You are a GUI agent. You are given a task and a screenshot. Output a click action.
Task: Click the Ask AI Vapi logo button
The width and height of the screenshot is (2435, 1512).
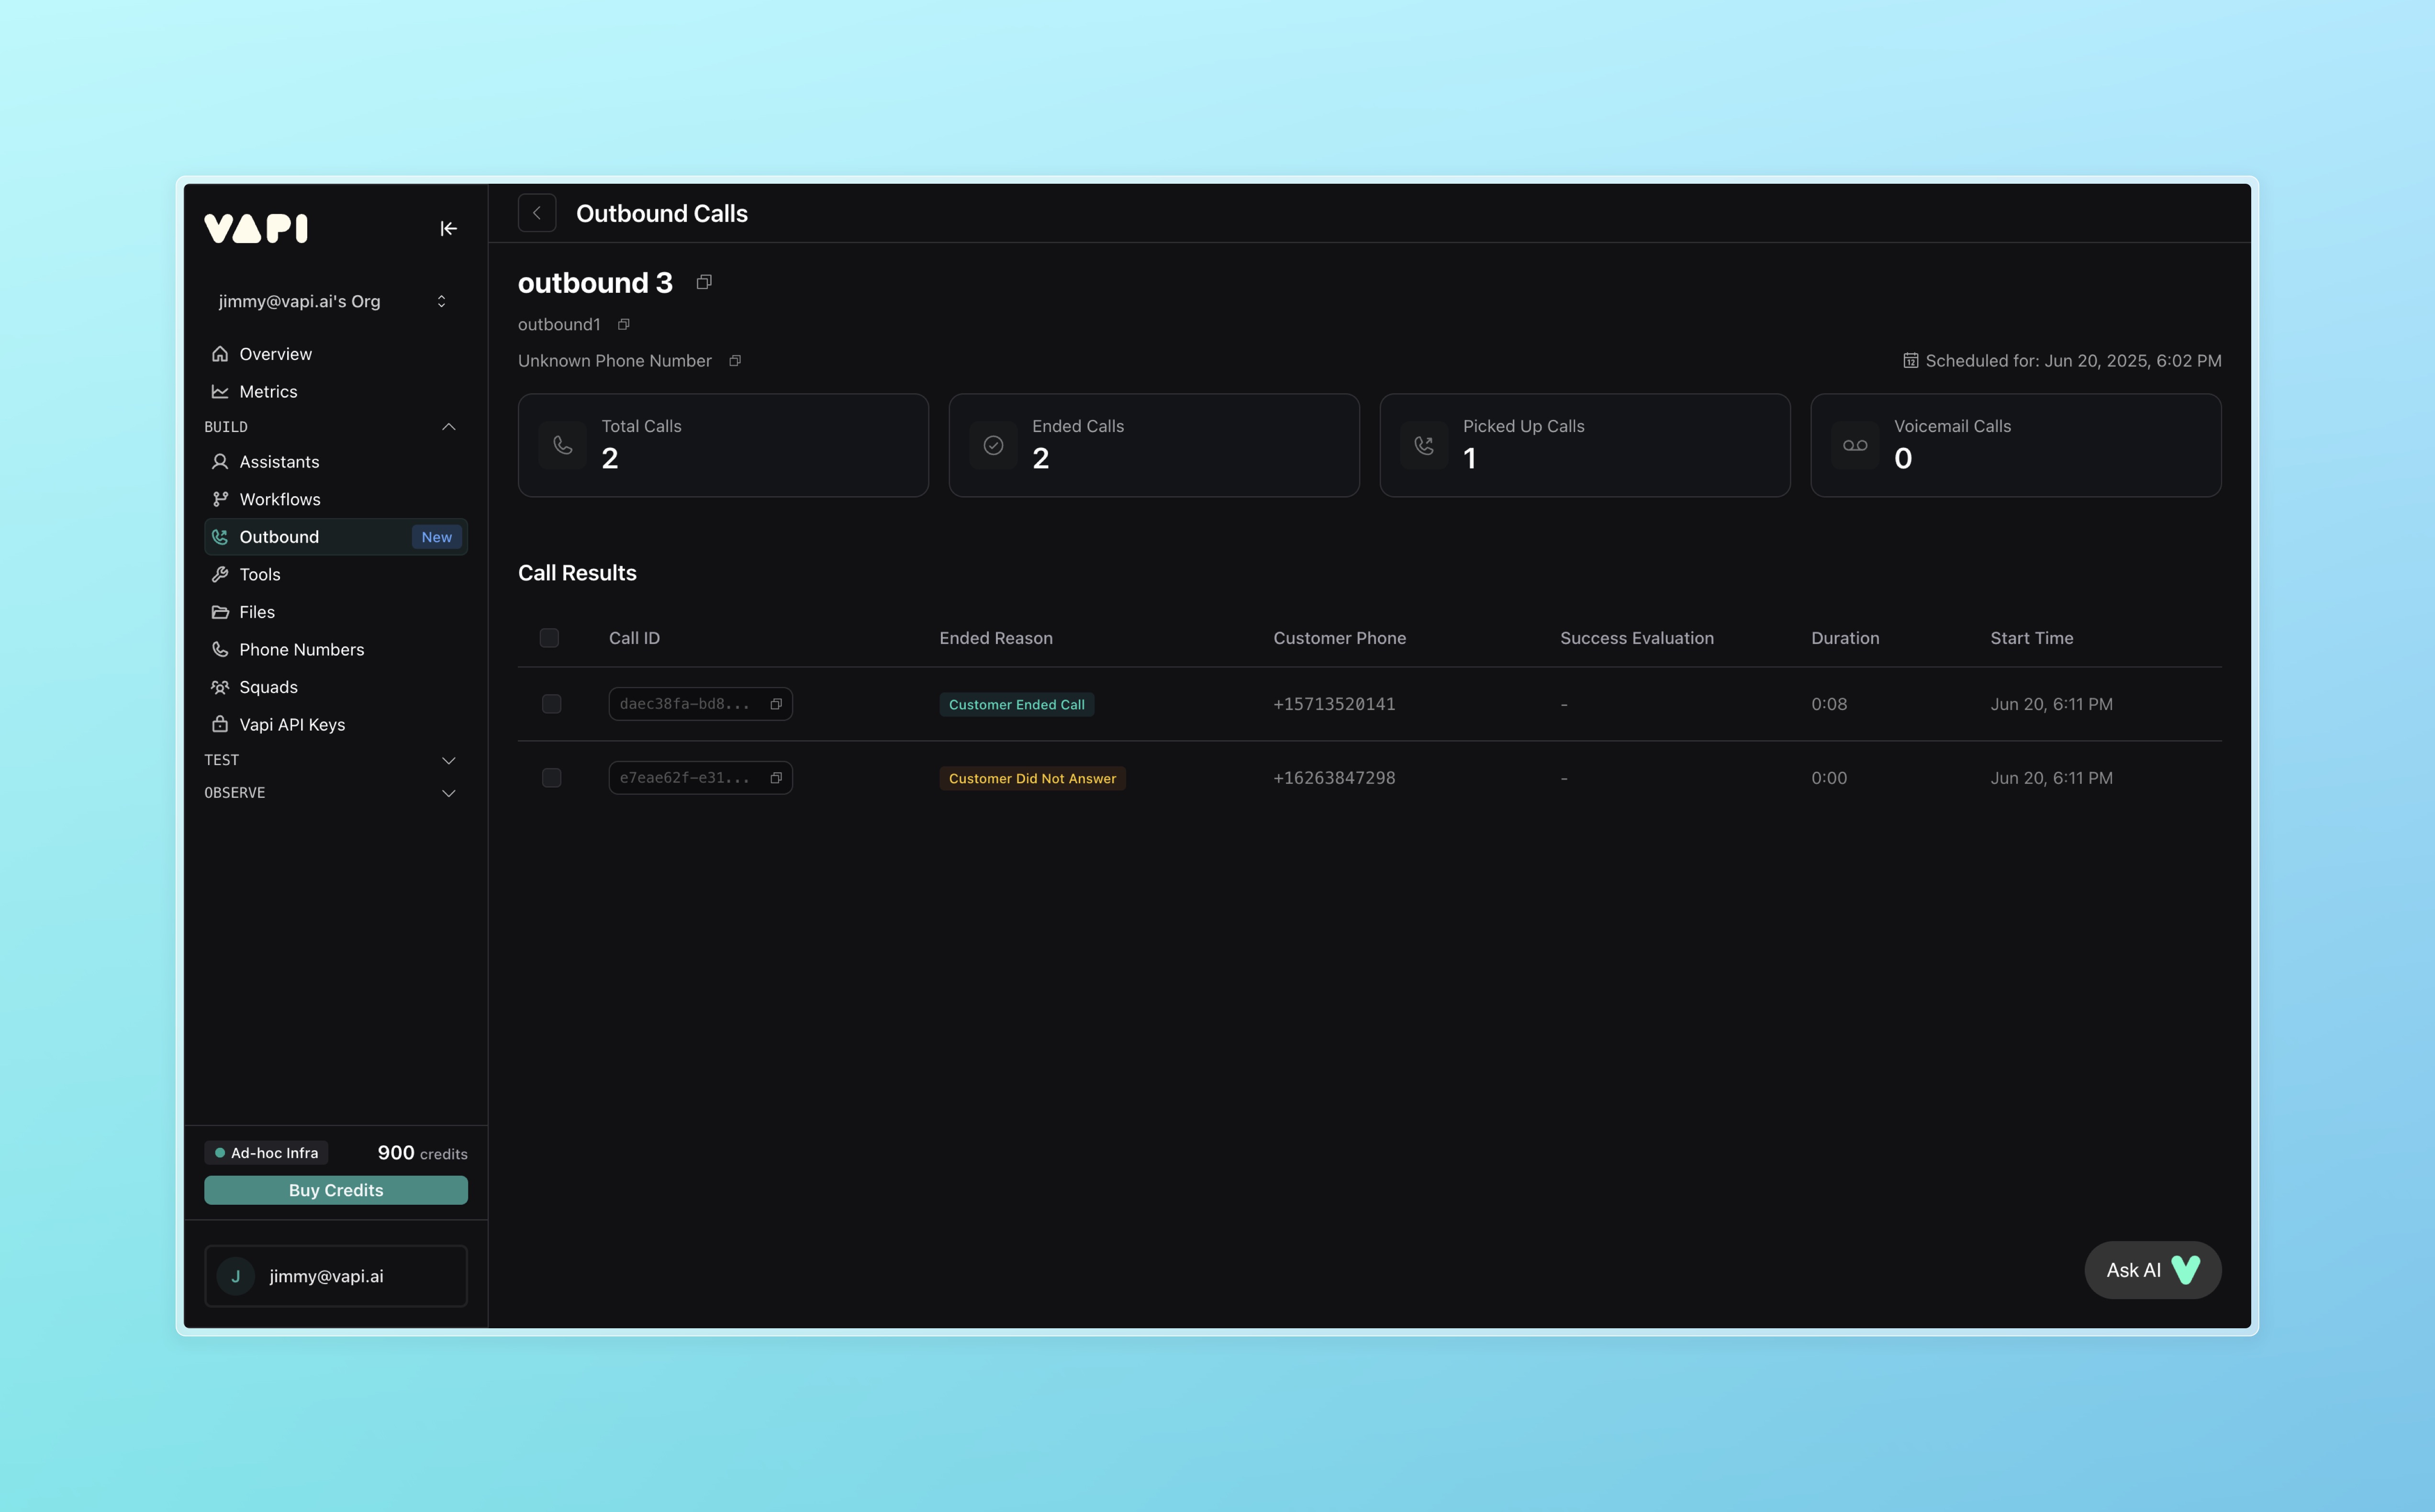[2152, 1270]
